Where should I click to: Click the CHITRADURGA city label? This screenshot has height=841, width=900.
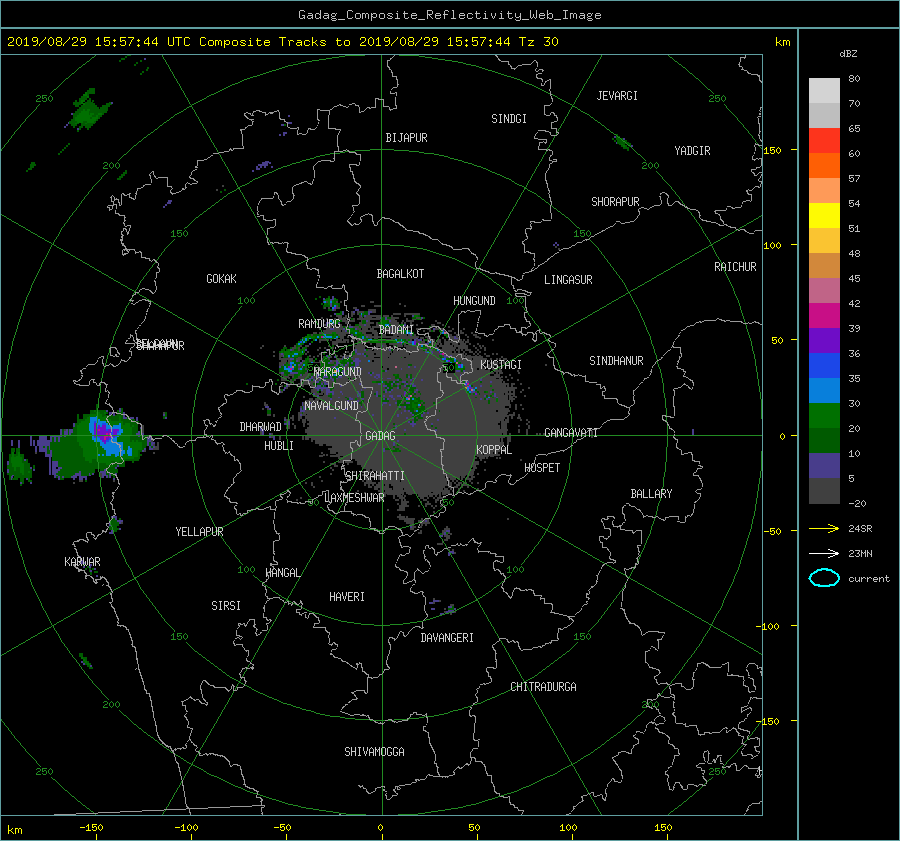[543, 687]
